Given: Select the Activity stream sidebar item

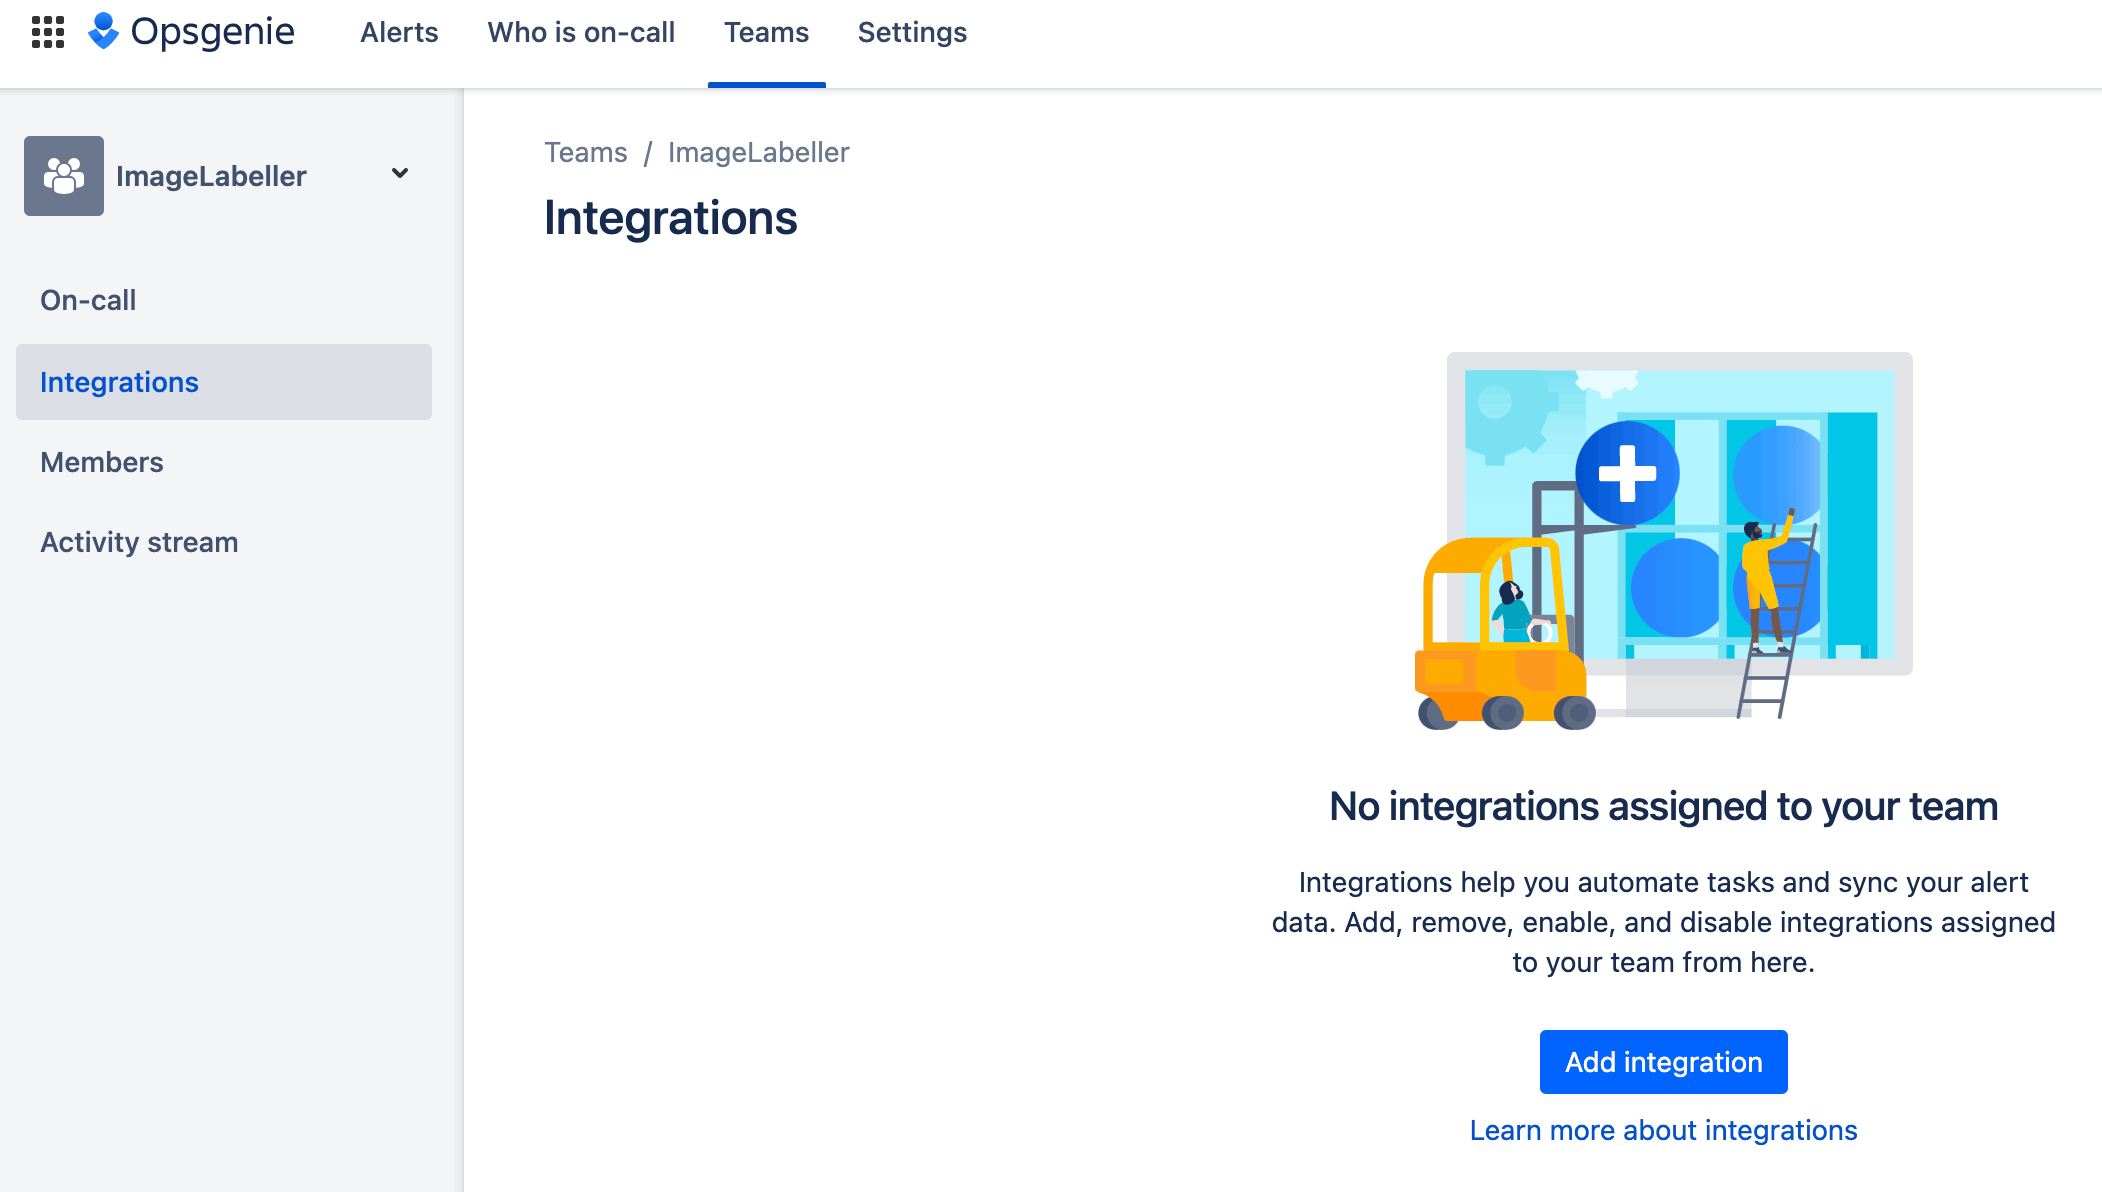Looking at the screenshot, I should coord(140,543).
